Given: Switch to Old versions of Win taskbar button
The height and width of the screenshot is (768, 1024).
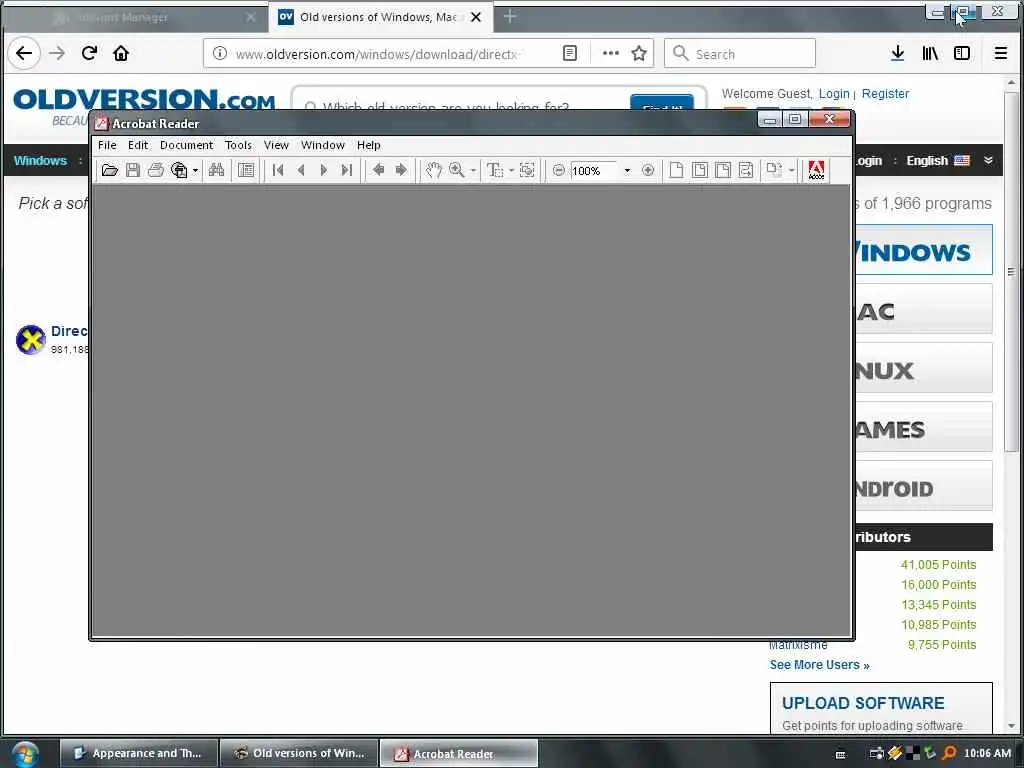Looking at the screenshot, I should pos(299,754).
